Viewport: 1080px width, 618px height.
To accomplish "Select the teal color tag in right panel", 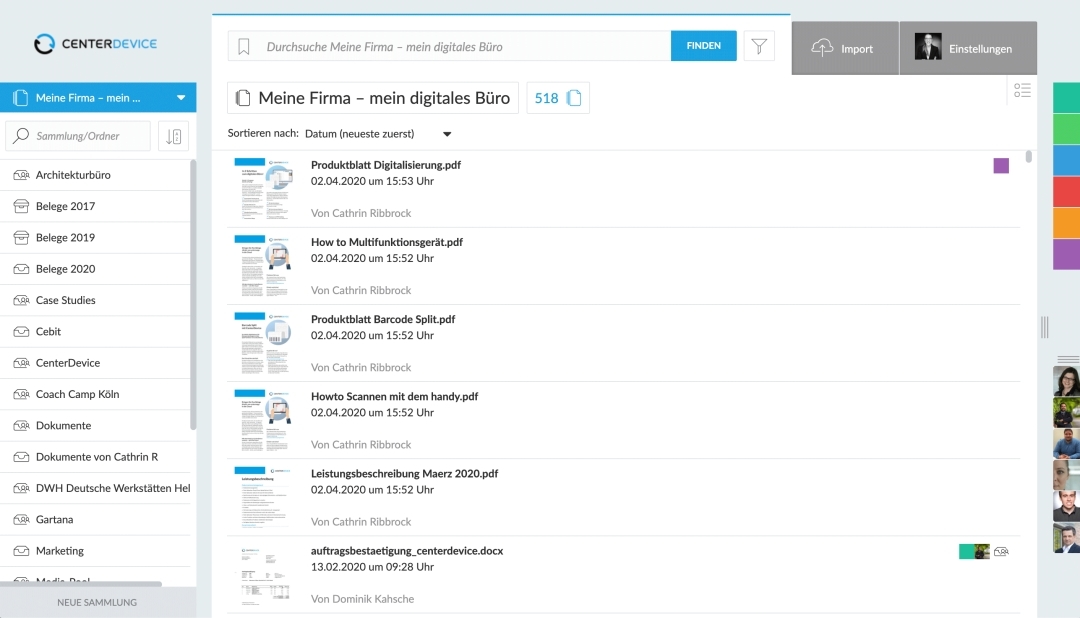I will [x=1066, y=98].
